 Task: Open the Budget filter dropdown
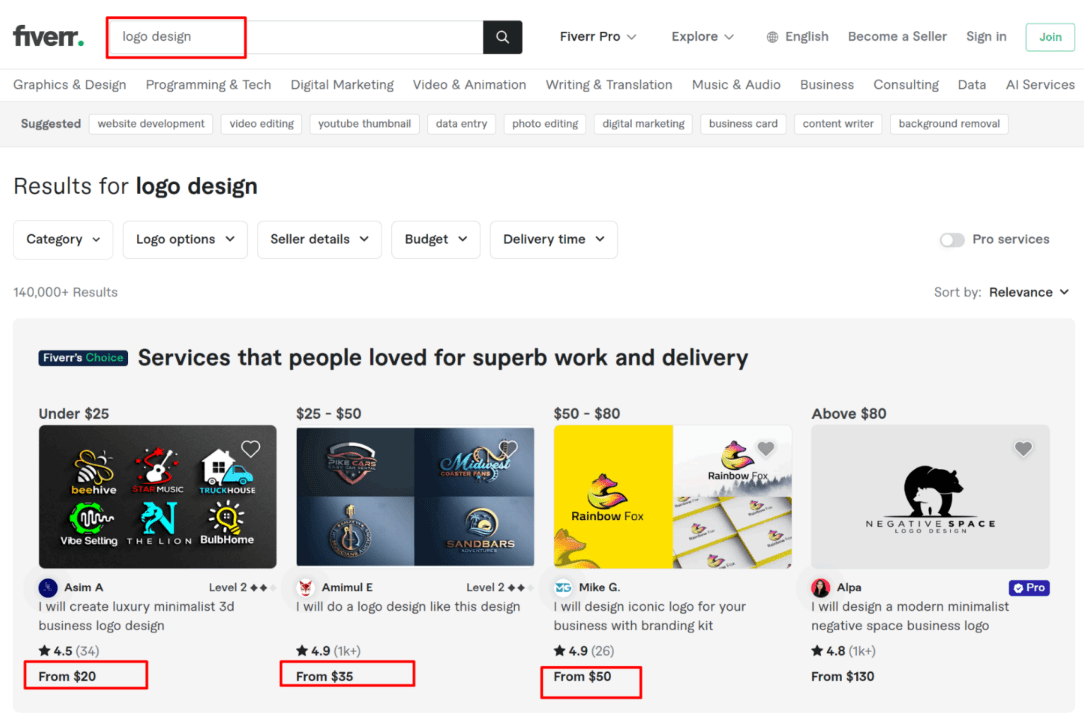click(x=436, y=240)
